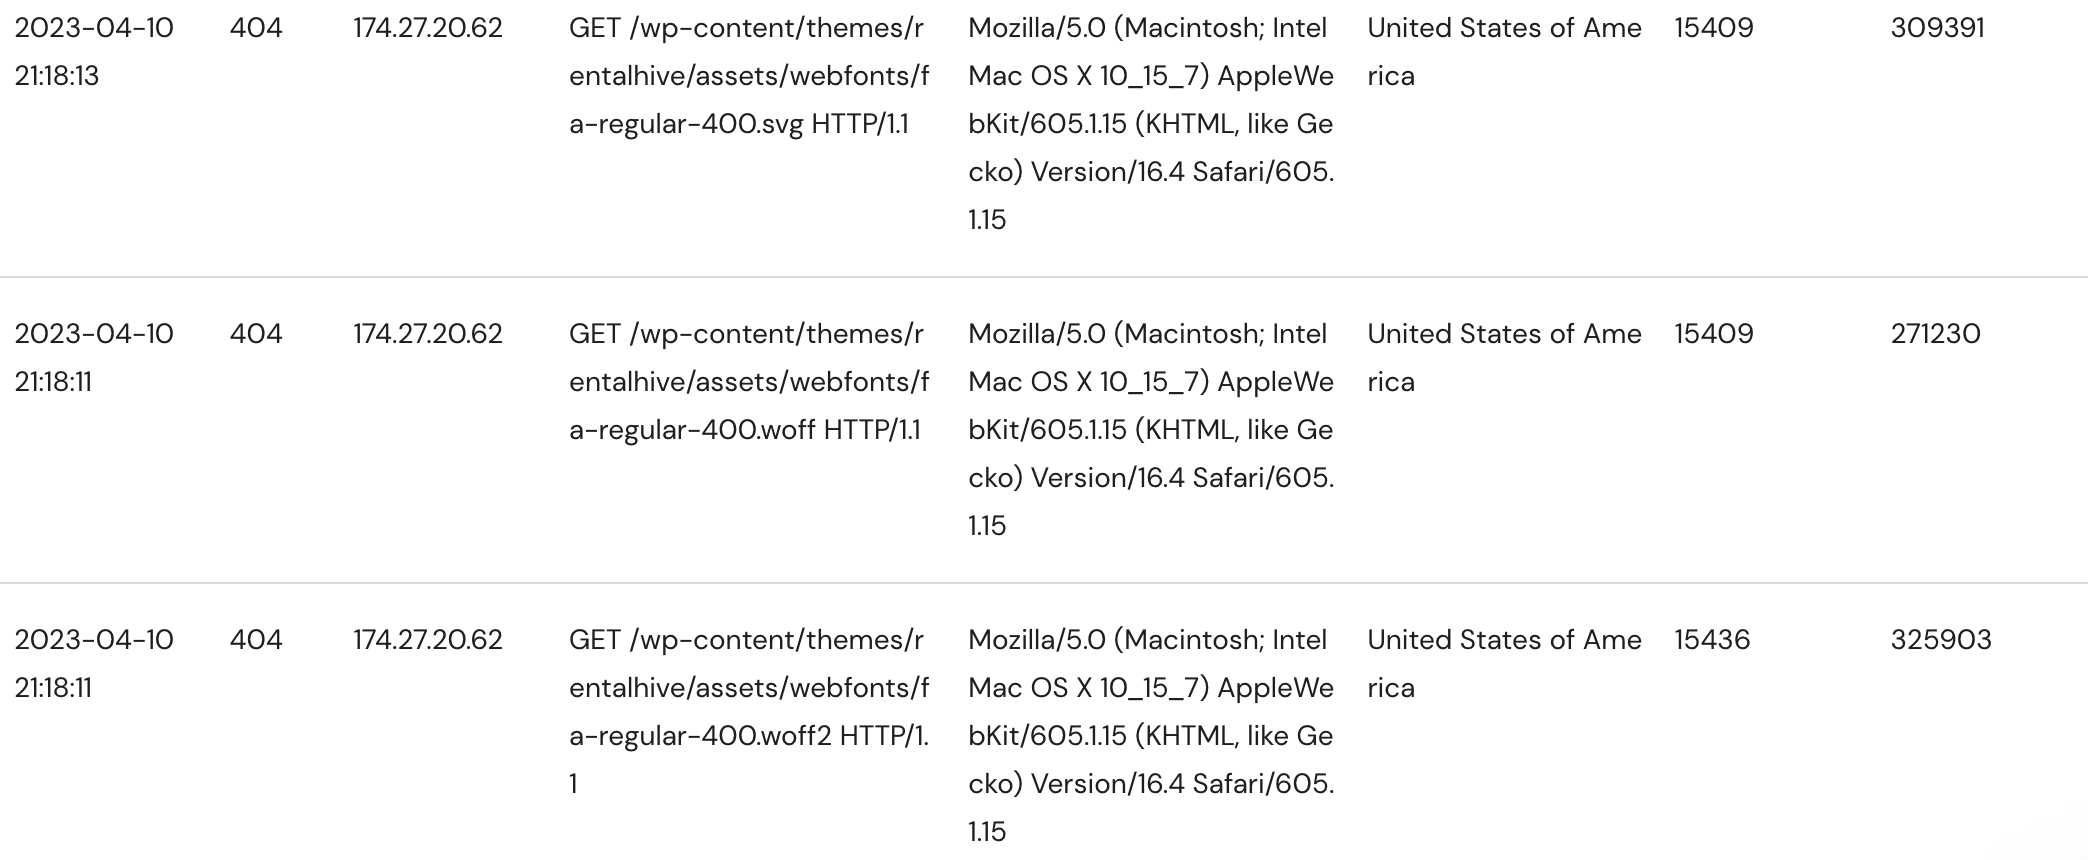Select the fa-regular-400.svg request text
Screen dimensions: 2088x860
tap(749, 76)
